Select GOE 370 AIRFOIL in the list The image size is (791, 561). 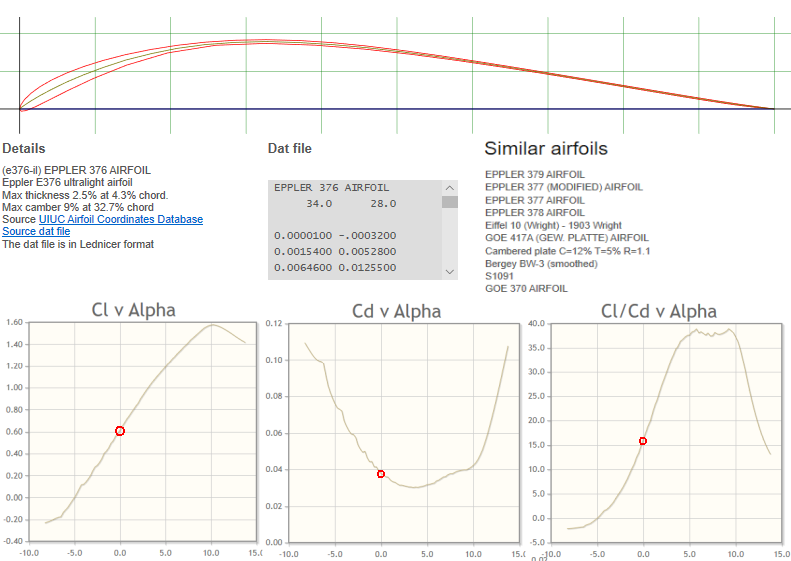(526, 288)
